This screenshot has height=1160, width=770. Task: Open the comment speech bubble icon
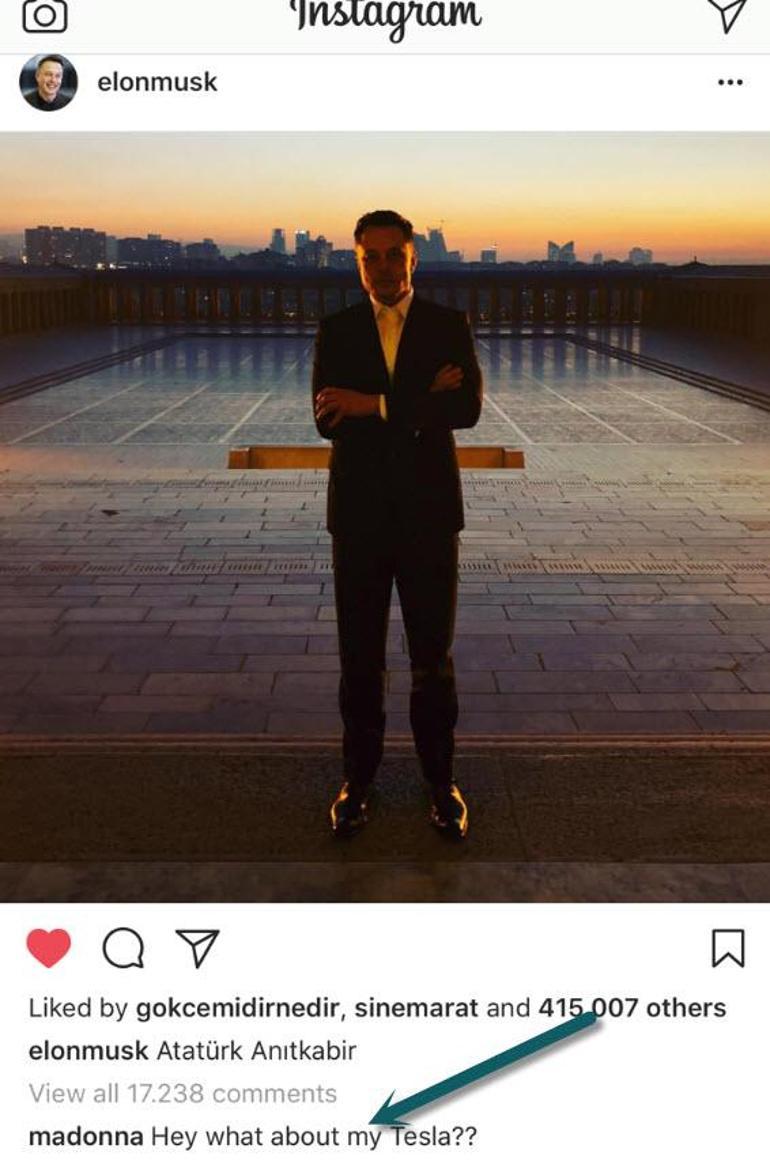coord(123,948)
